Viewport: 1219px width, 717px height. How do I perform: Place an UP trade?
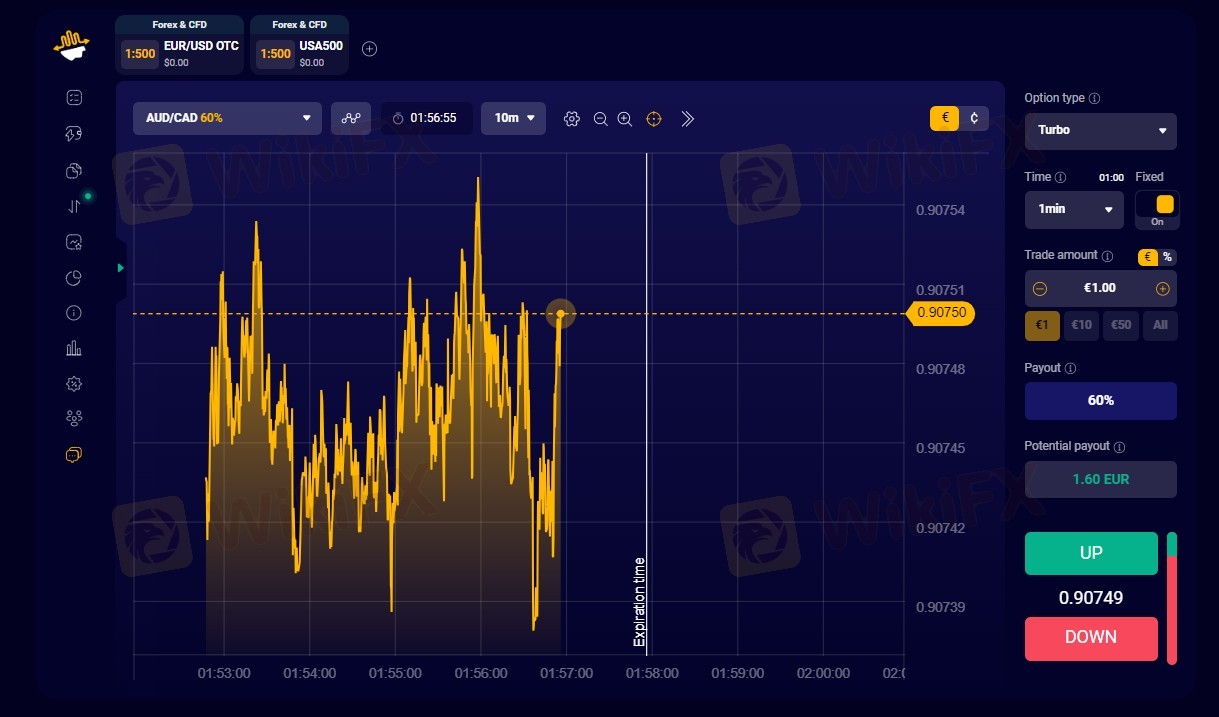pyautogui.click(x=1091, y=553)
